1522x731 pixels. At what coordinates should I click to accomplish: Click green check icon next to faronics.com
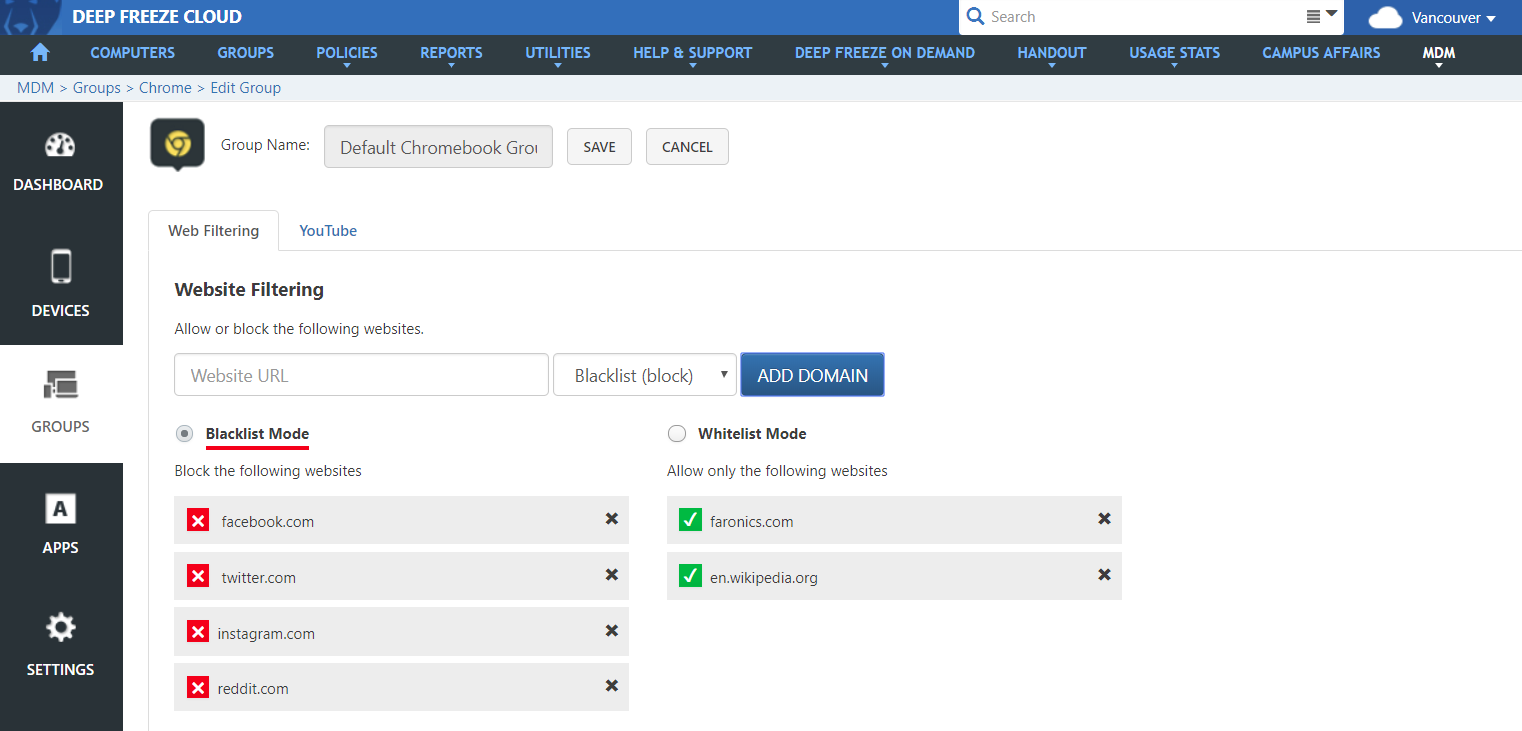click(x=690, y=520)
